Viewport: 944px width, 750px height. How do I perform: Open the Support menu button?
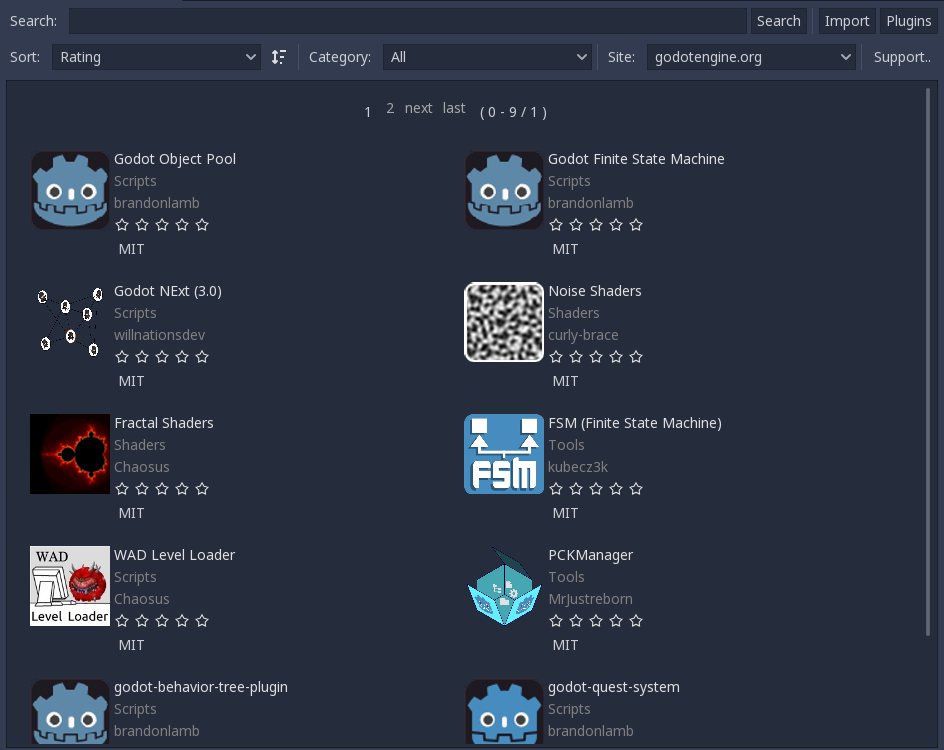click(x=902, y=57)
